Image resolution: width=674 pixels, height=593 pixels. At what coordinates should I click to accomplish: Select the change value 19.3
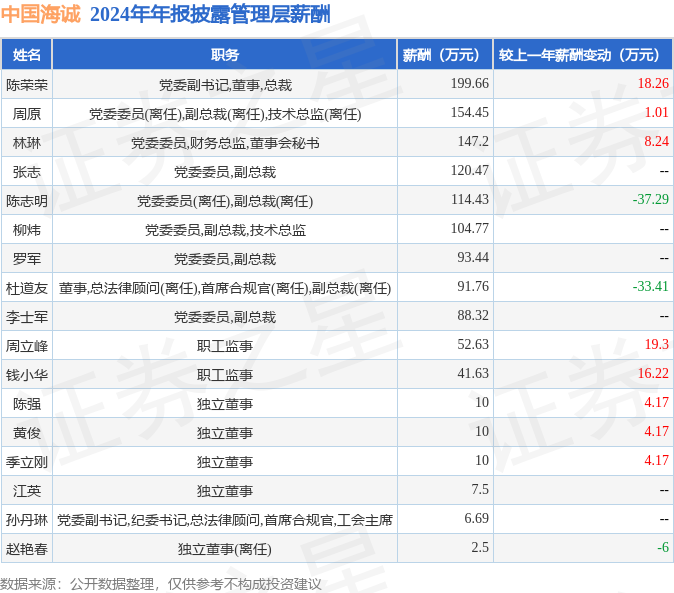pyautogui.click(x=656, y=344)
